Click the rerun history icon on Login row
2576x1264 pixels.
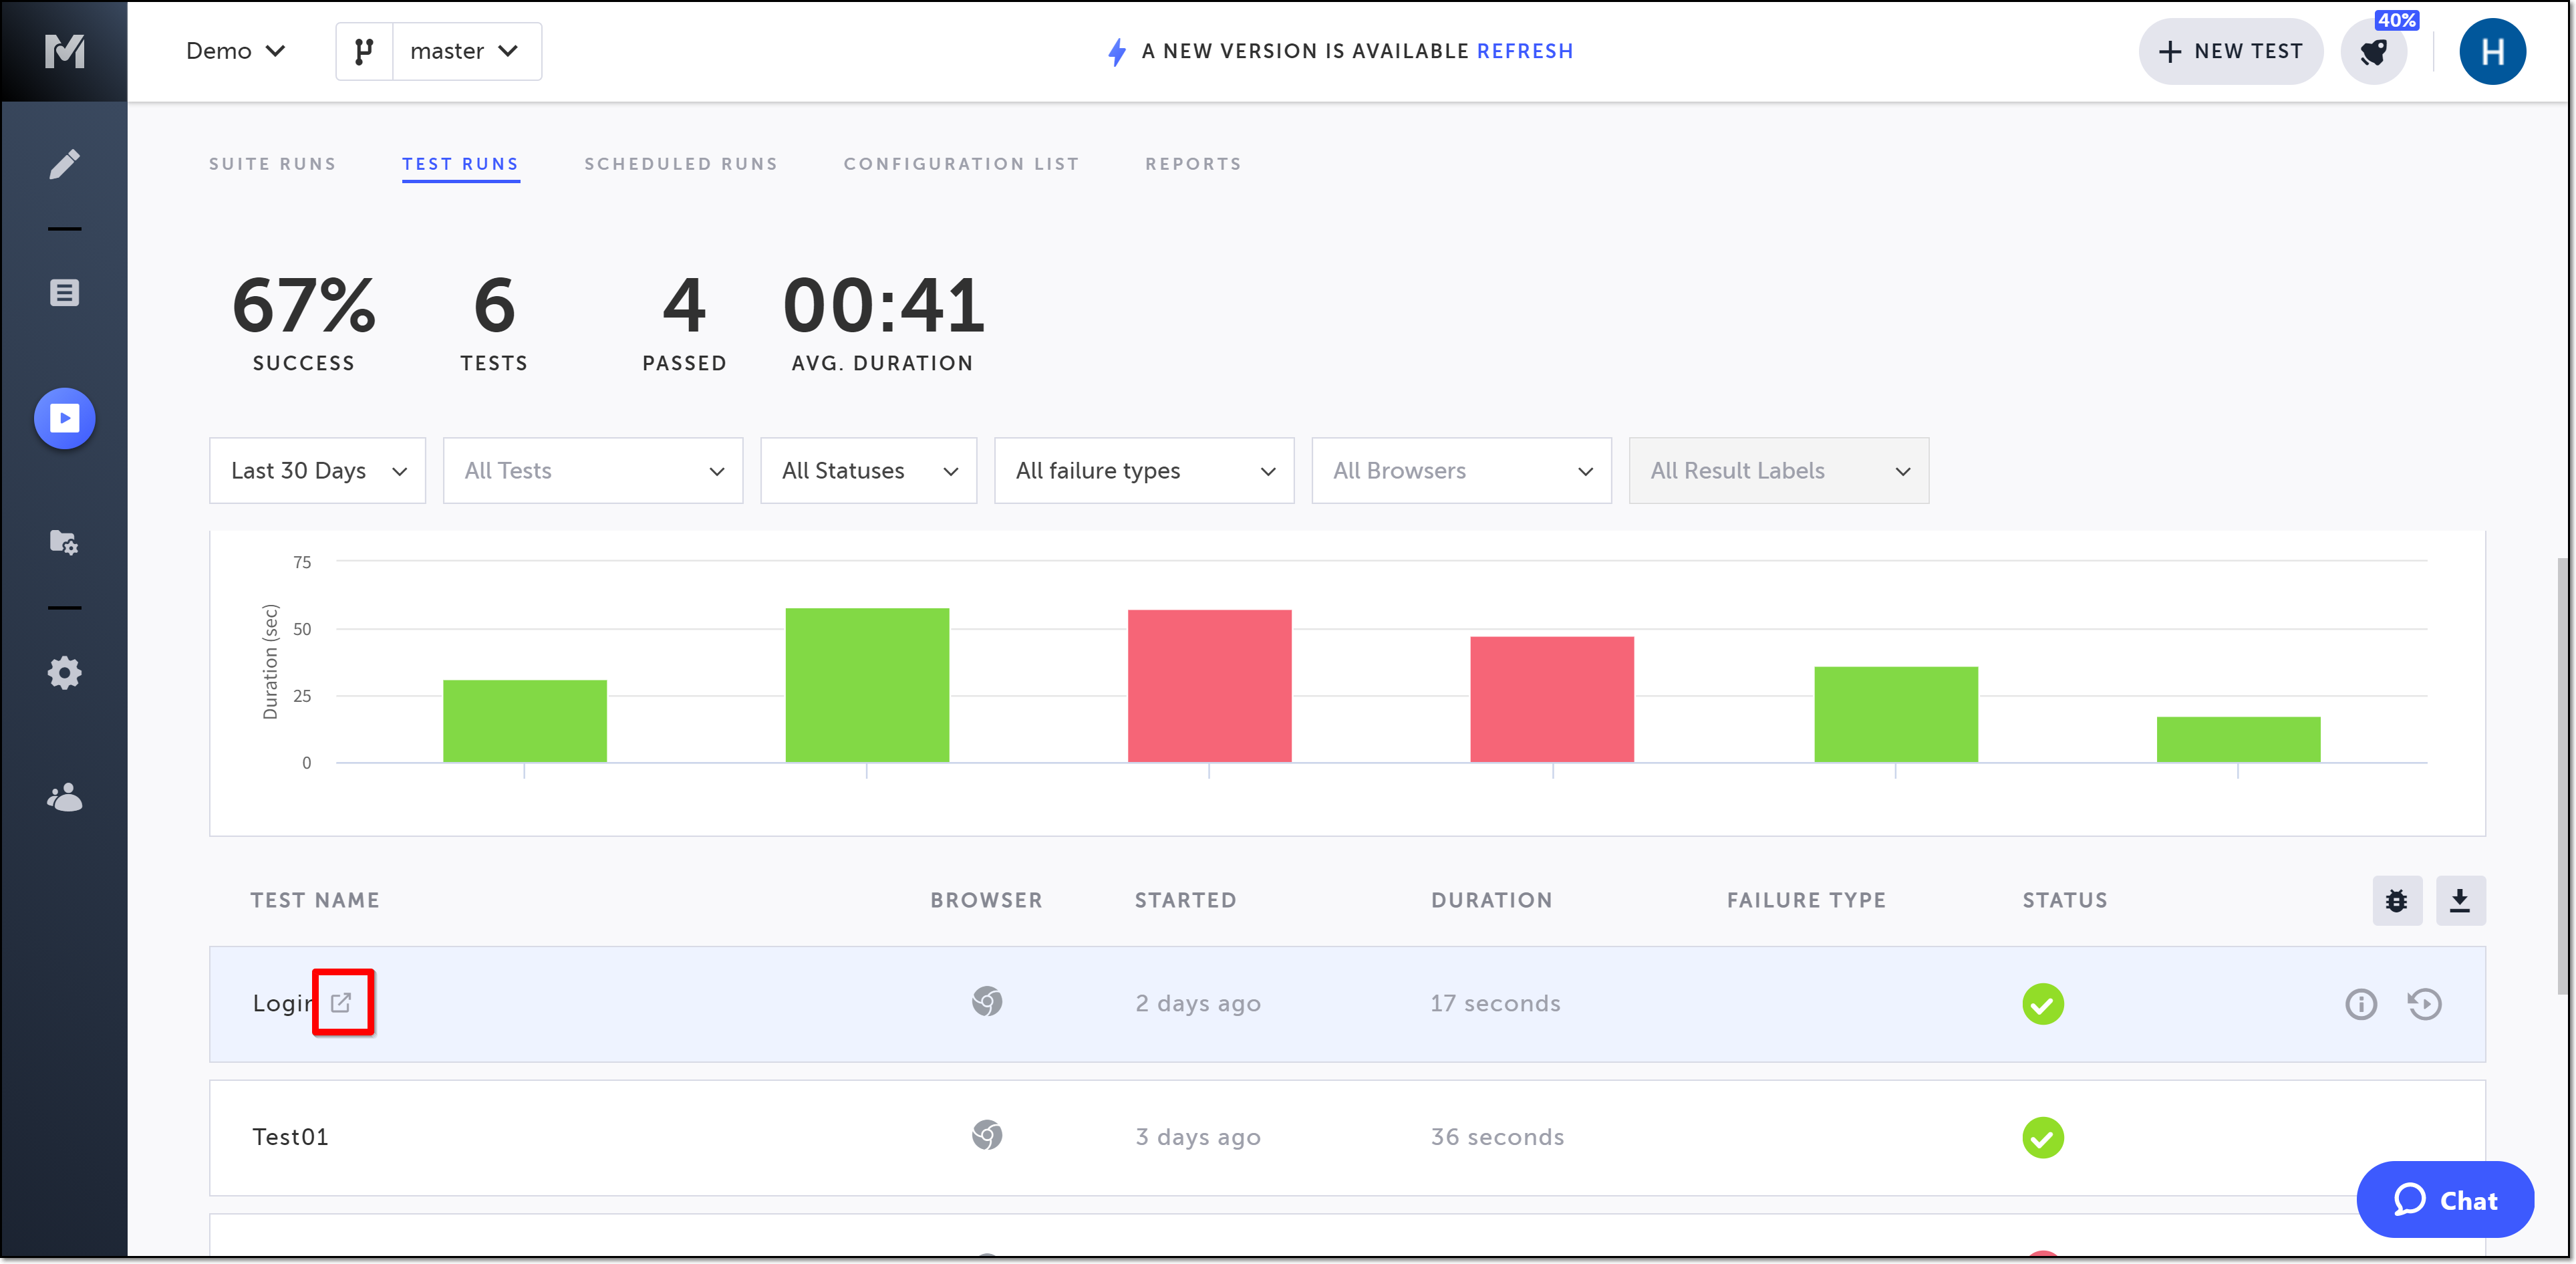tap(2424, 1004)
